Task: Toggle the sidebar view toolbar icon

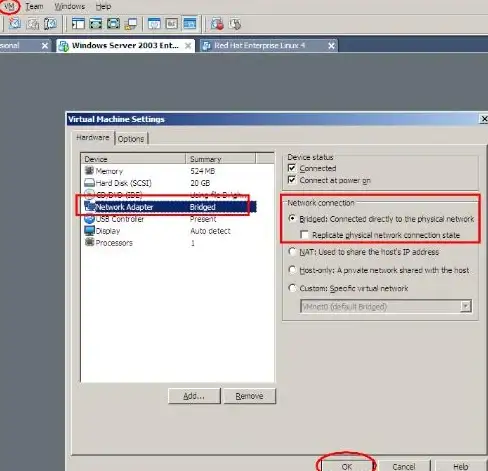Action: click(x=78, y=24)
